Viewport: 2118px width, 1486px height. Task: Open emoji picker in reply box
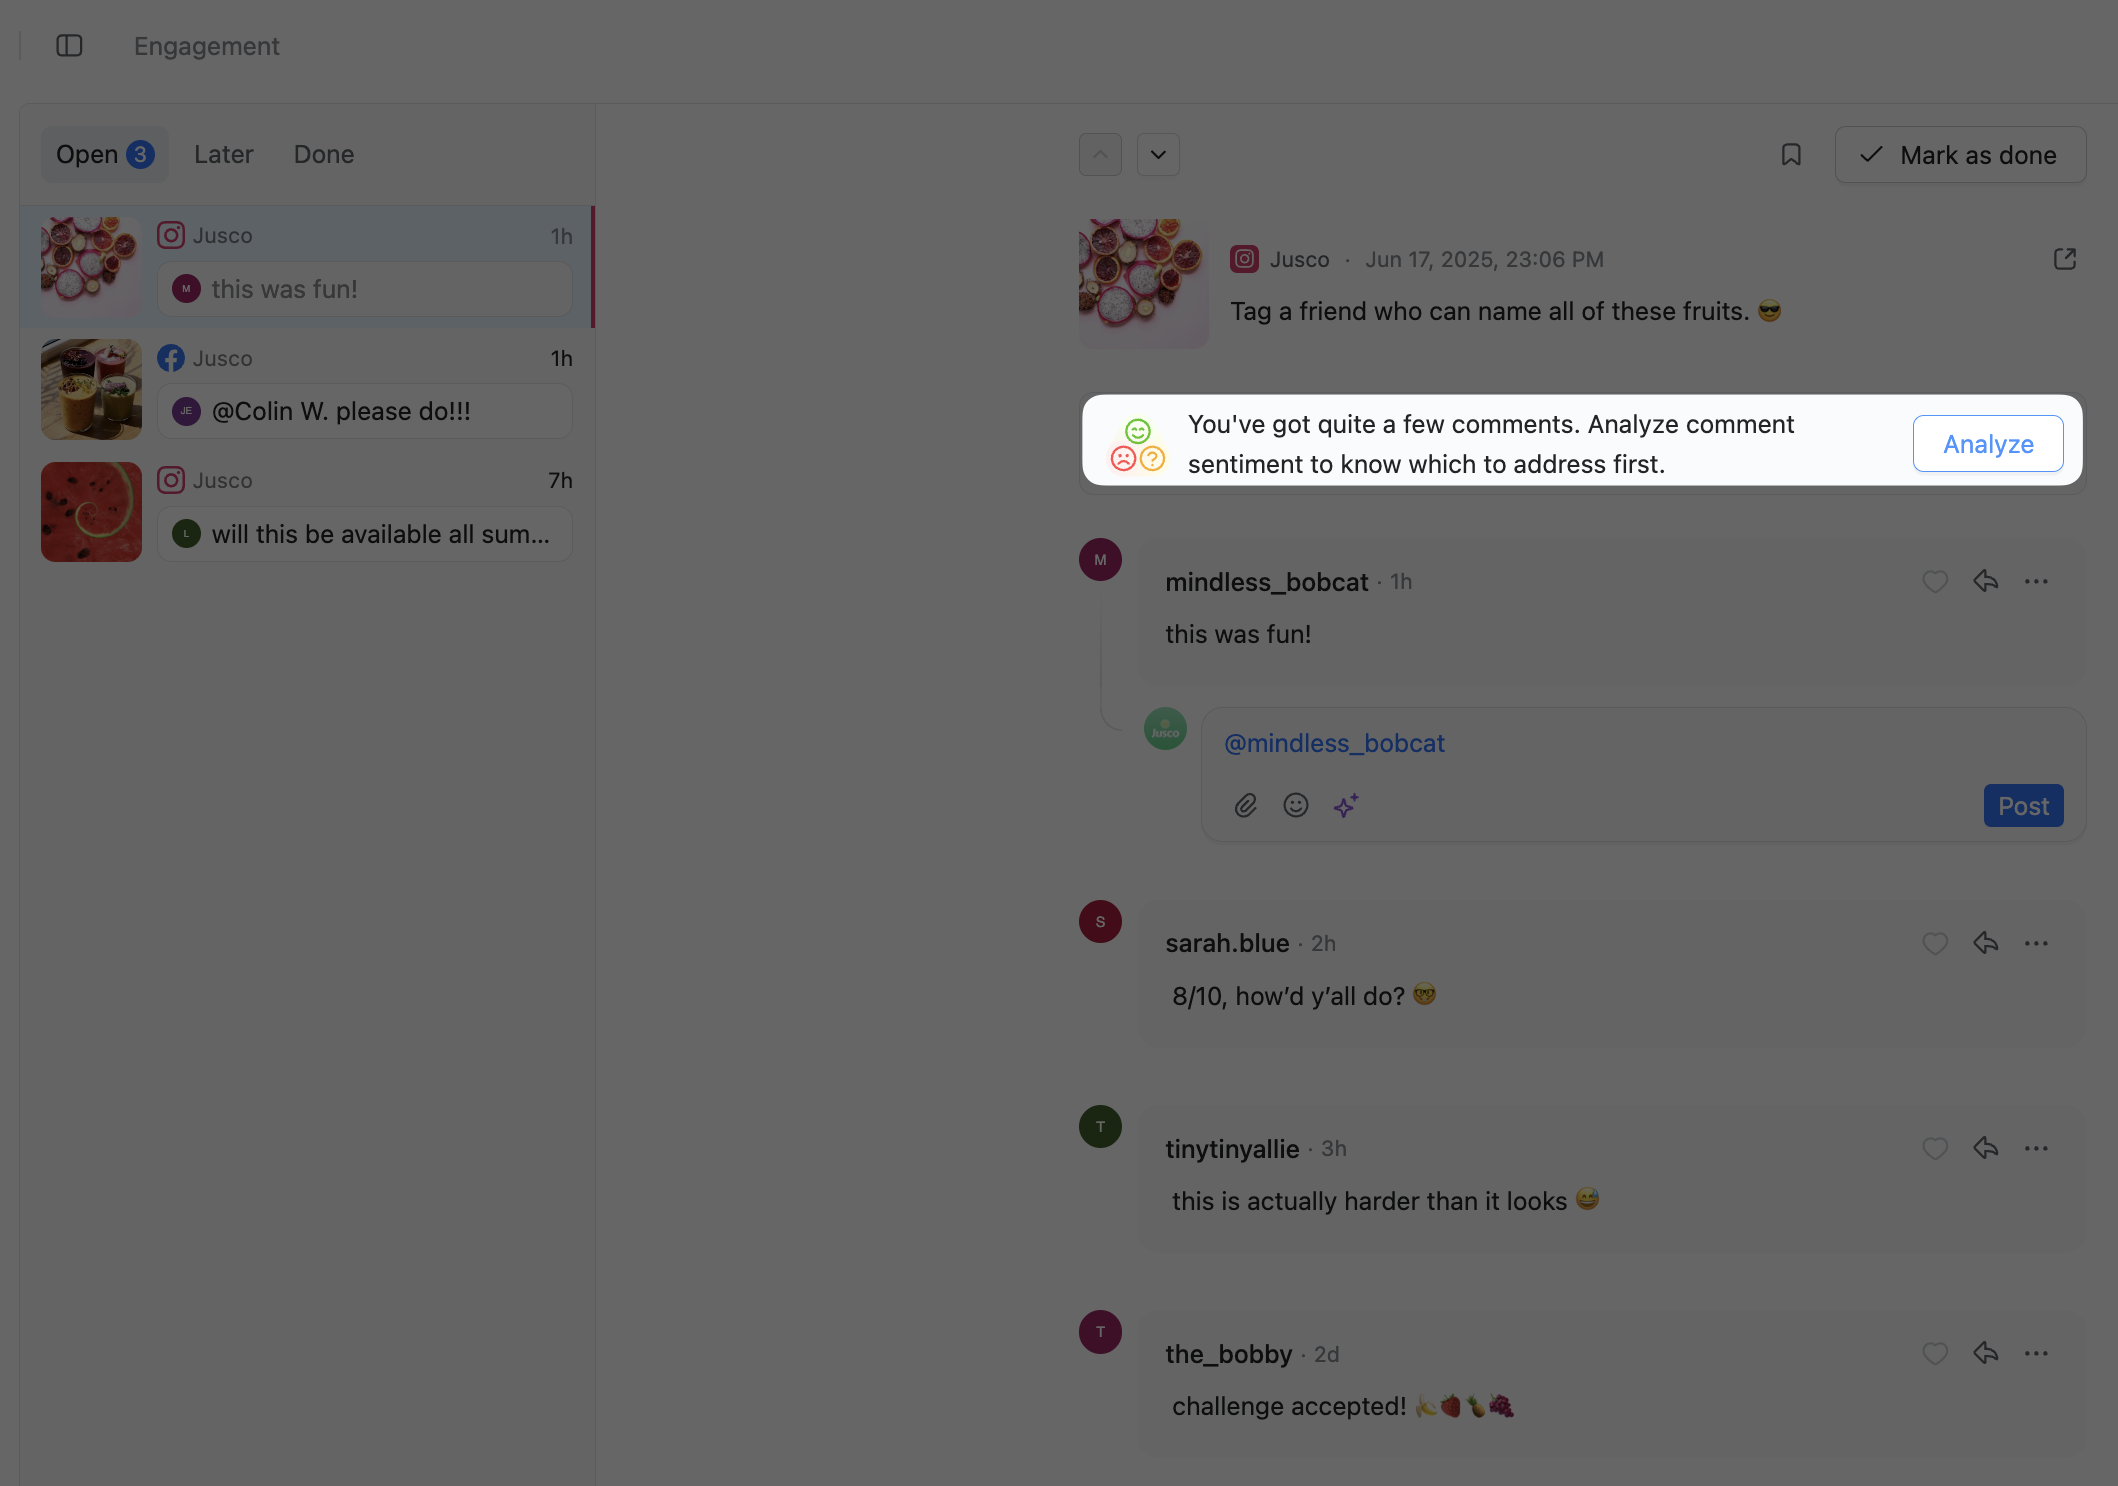tap(1296, 806)
